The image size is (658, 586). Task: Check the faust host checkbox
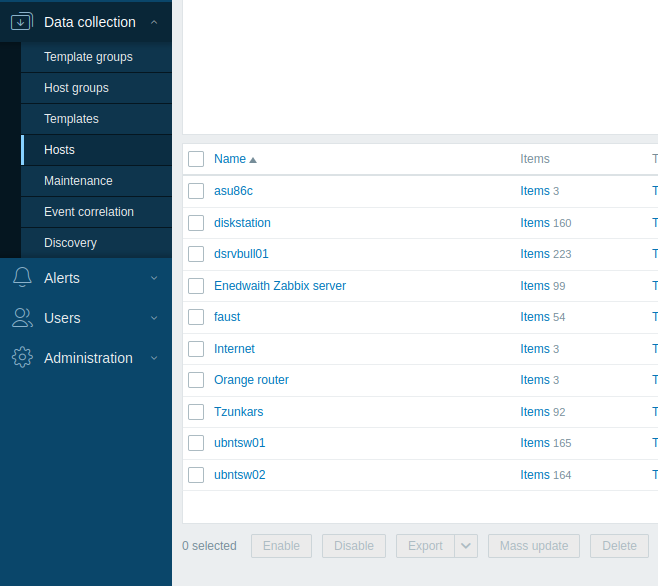[196, 317]
